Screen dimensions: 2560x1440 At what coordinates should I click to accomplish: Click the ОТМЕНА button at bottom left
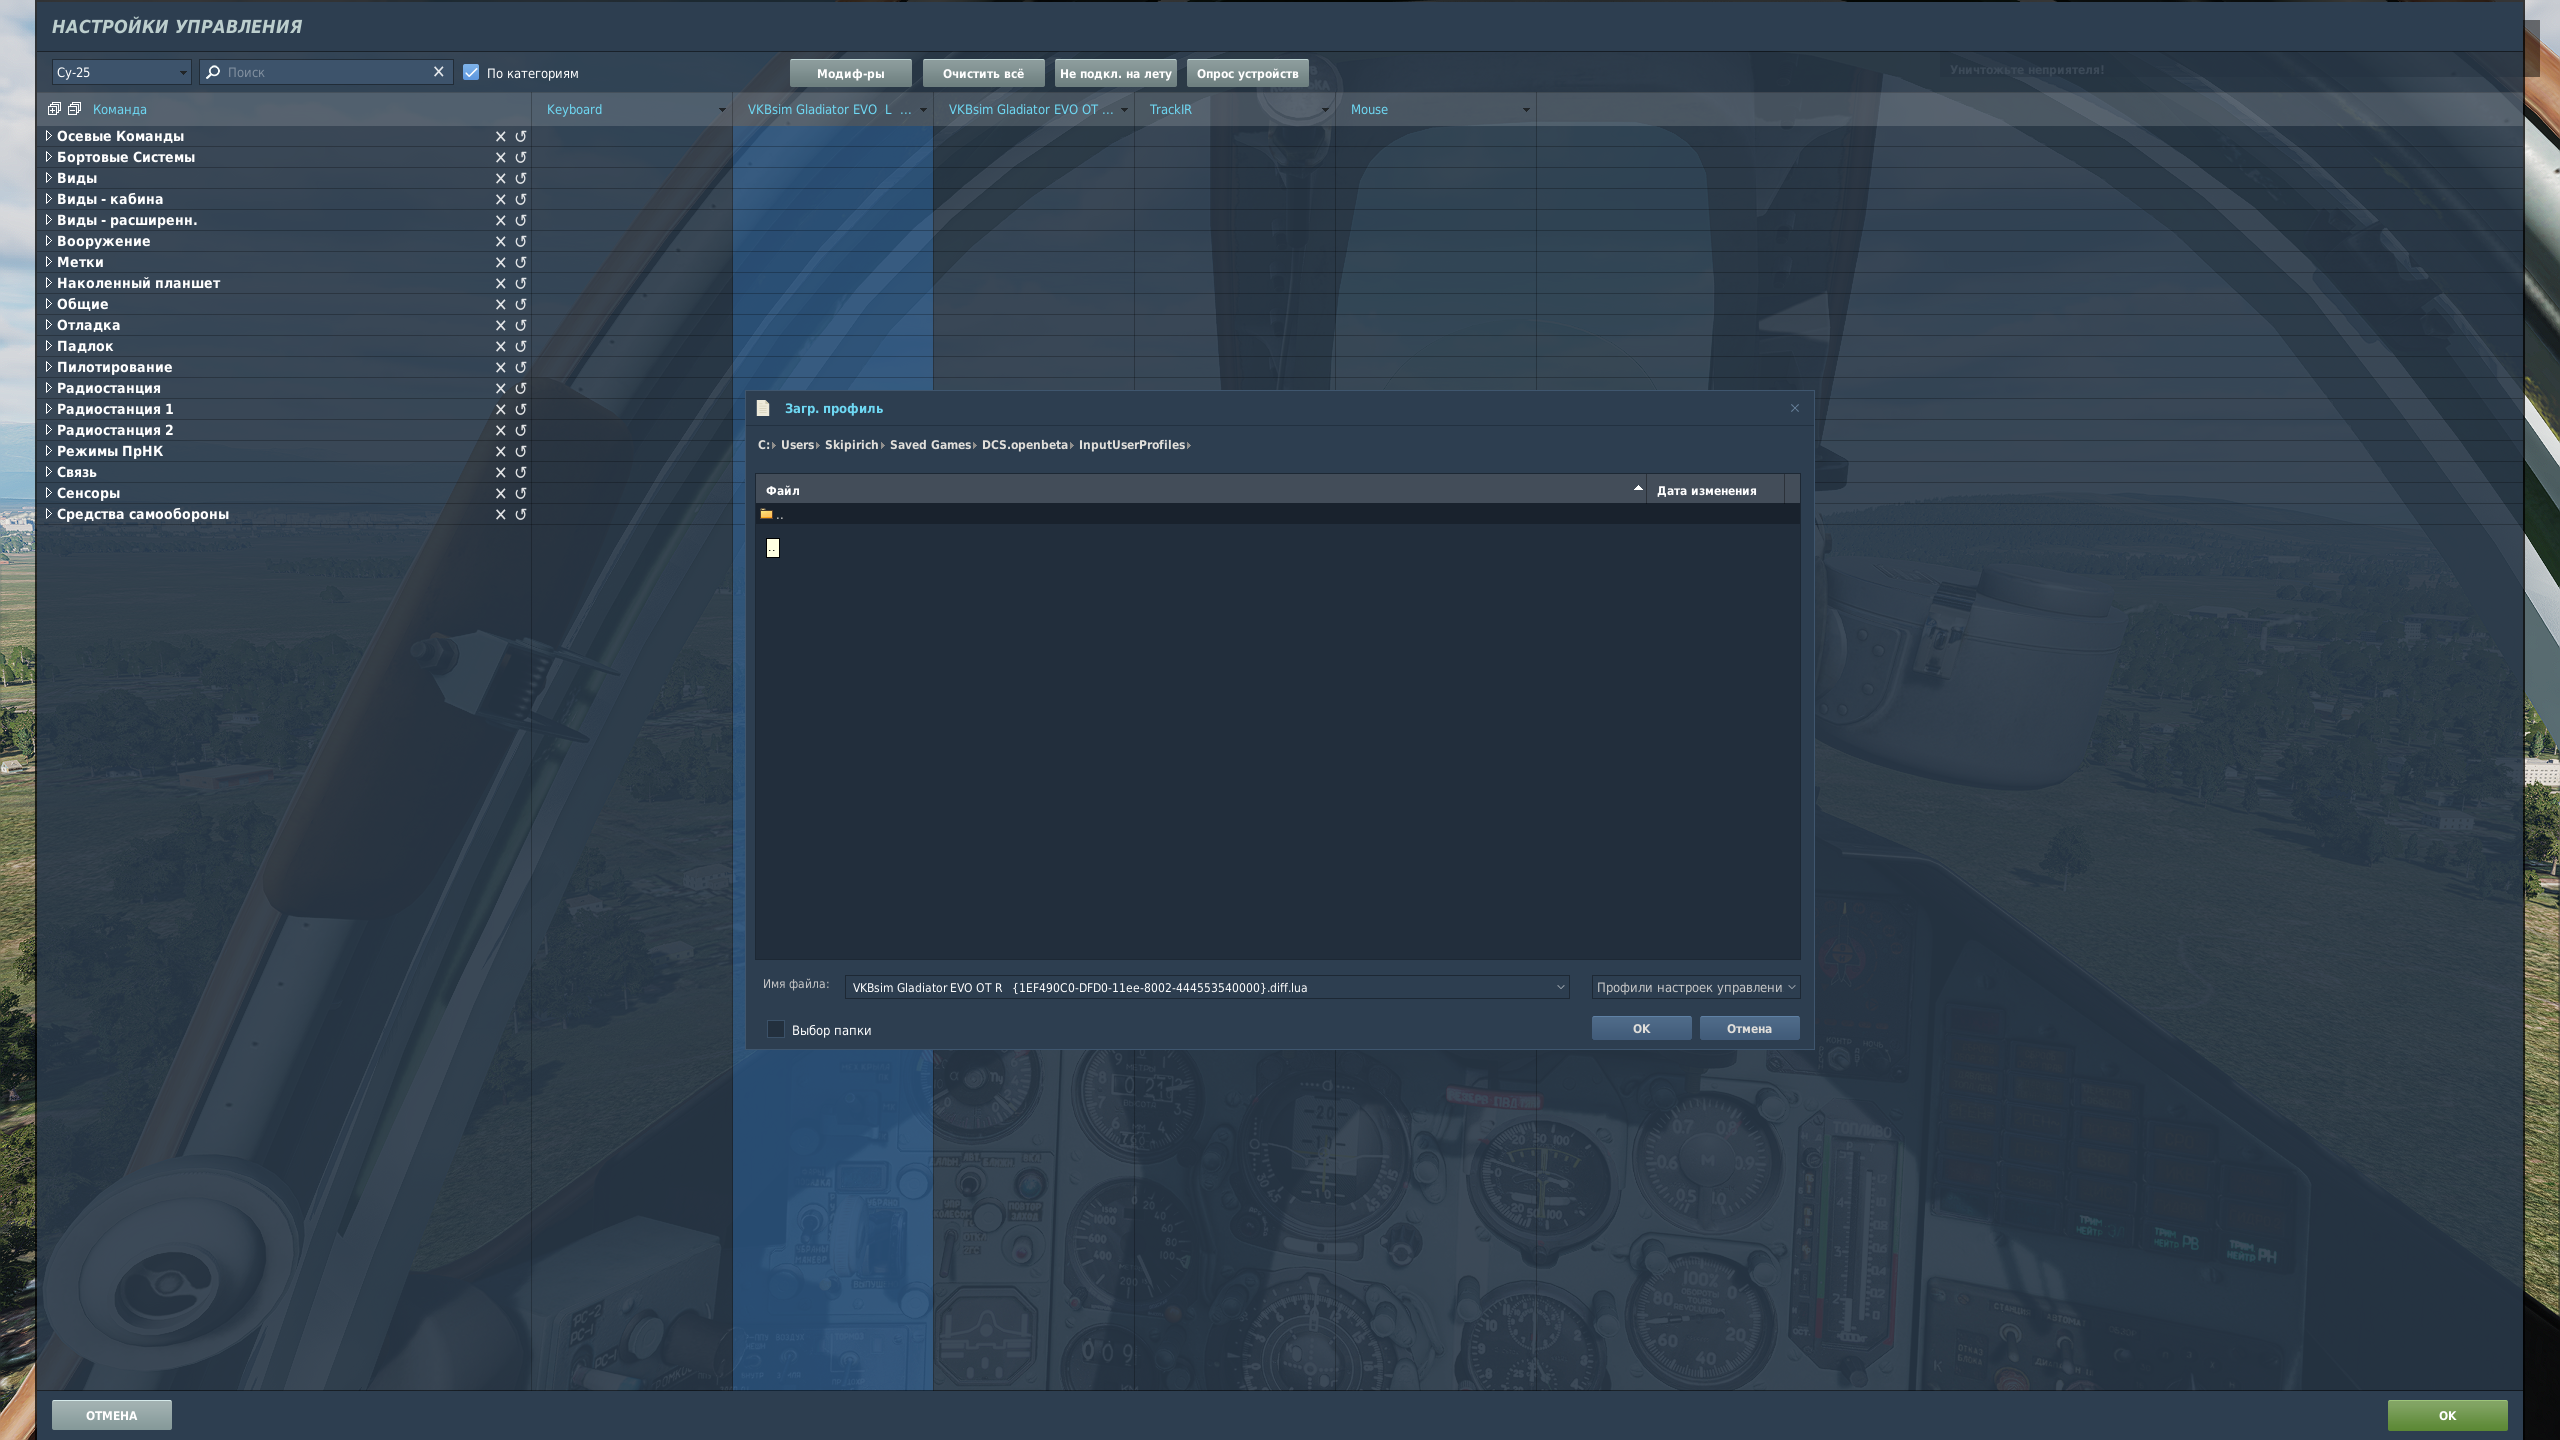111,1415
